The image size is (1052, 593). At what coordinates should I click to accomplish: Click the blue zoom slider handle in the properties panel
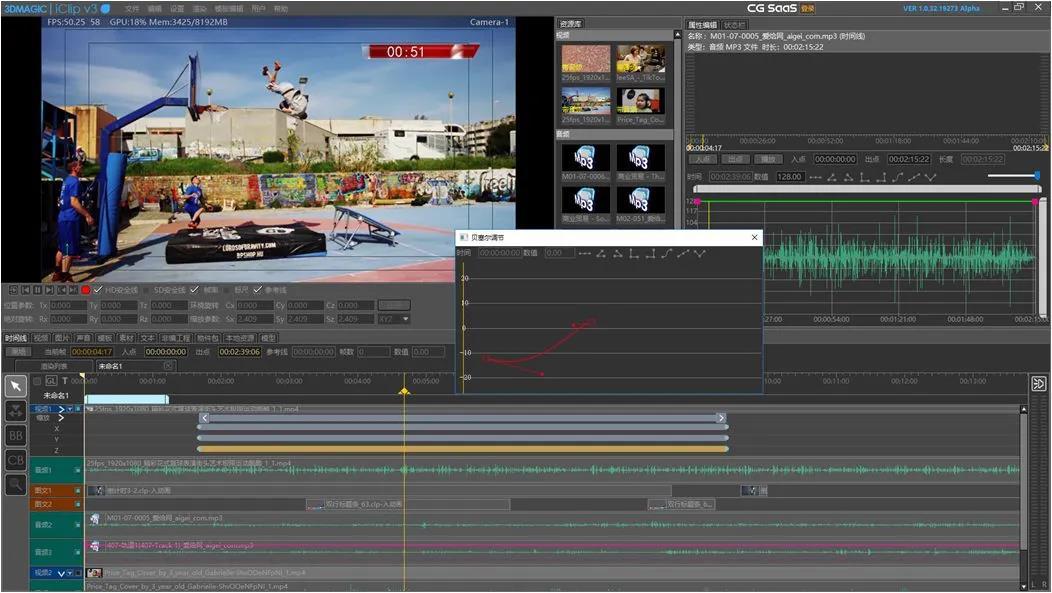(x=1037, y=175)
